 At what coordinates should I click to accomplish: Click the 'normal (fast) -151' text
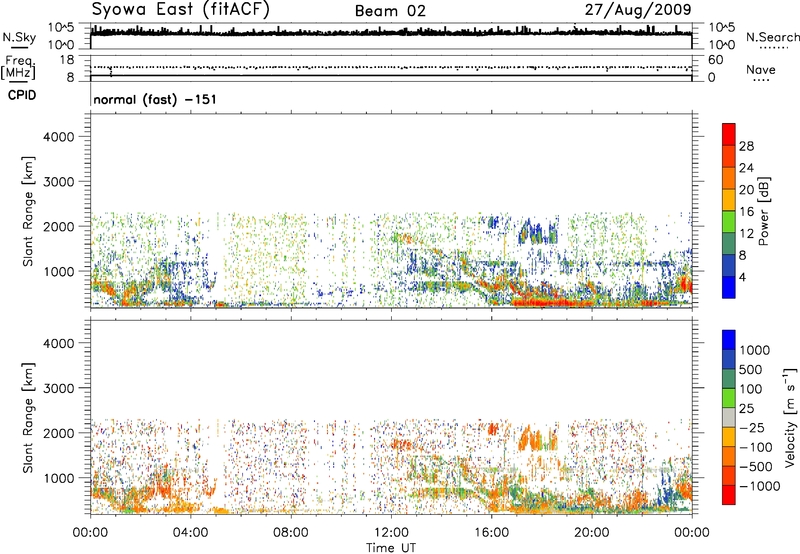[155, 99]
